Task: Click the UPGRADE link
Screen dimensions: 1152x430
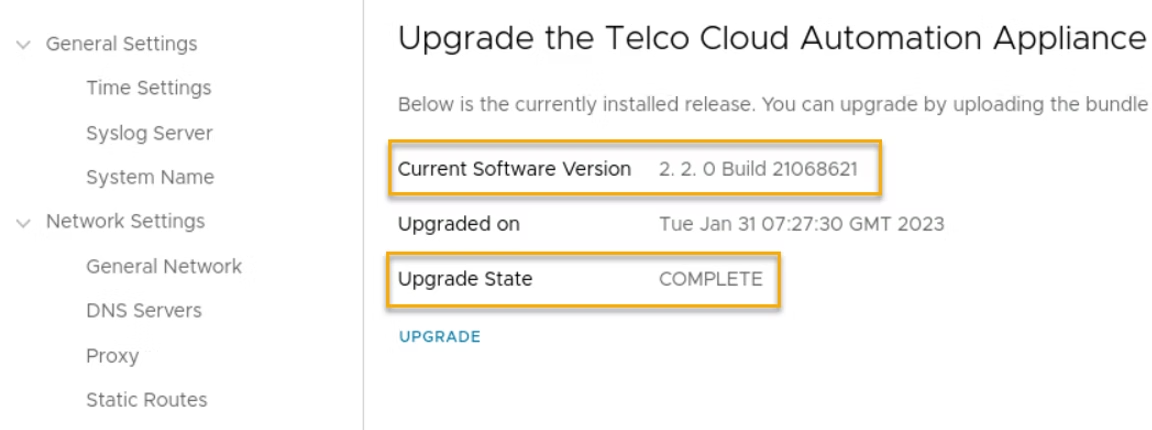Action: [439, 337]
